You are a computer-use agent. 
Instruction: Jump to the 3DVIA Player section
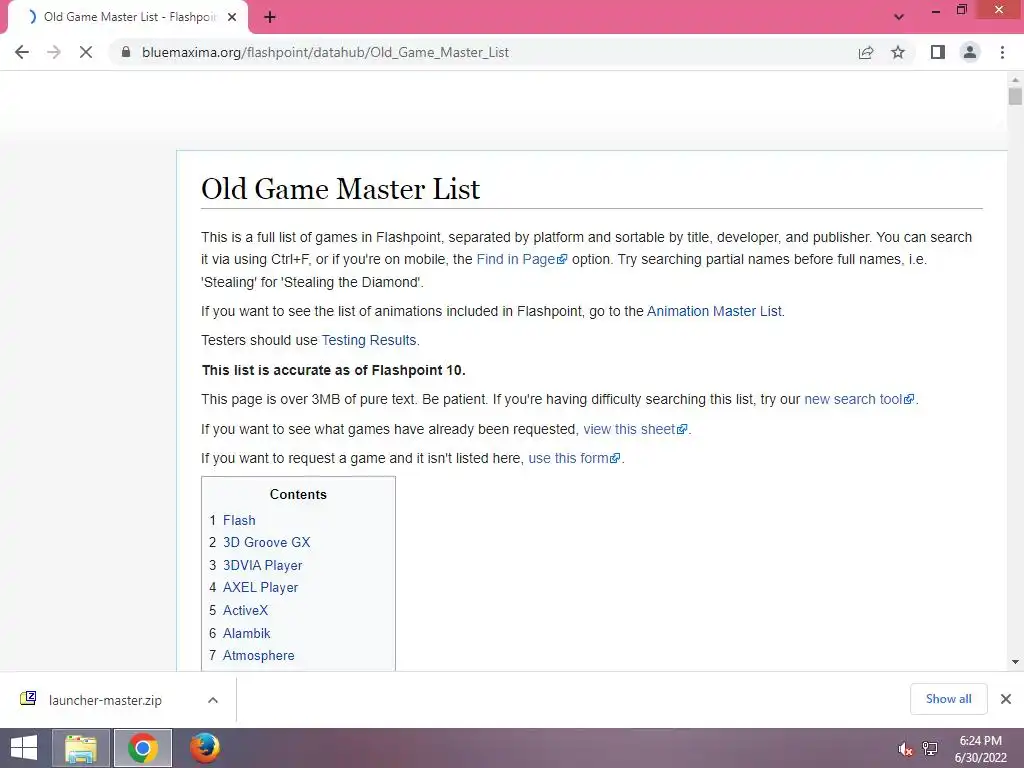263,566
